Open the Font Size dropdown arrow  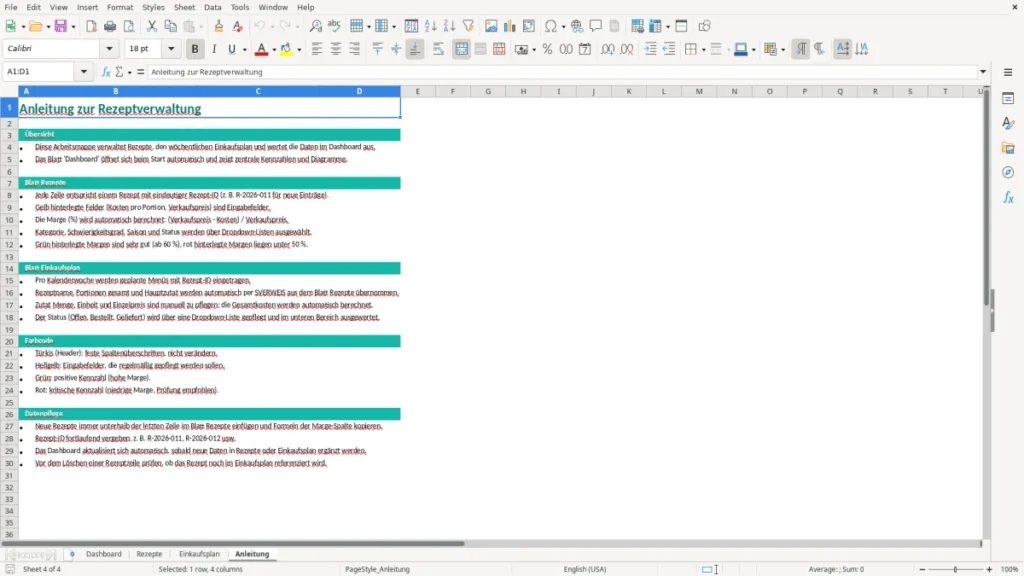click(171, 48)
